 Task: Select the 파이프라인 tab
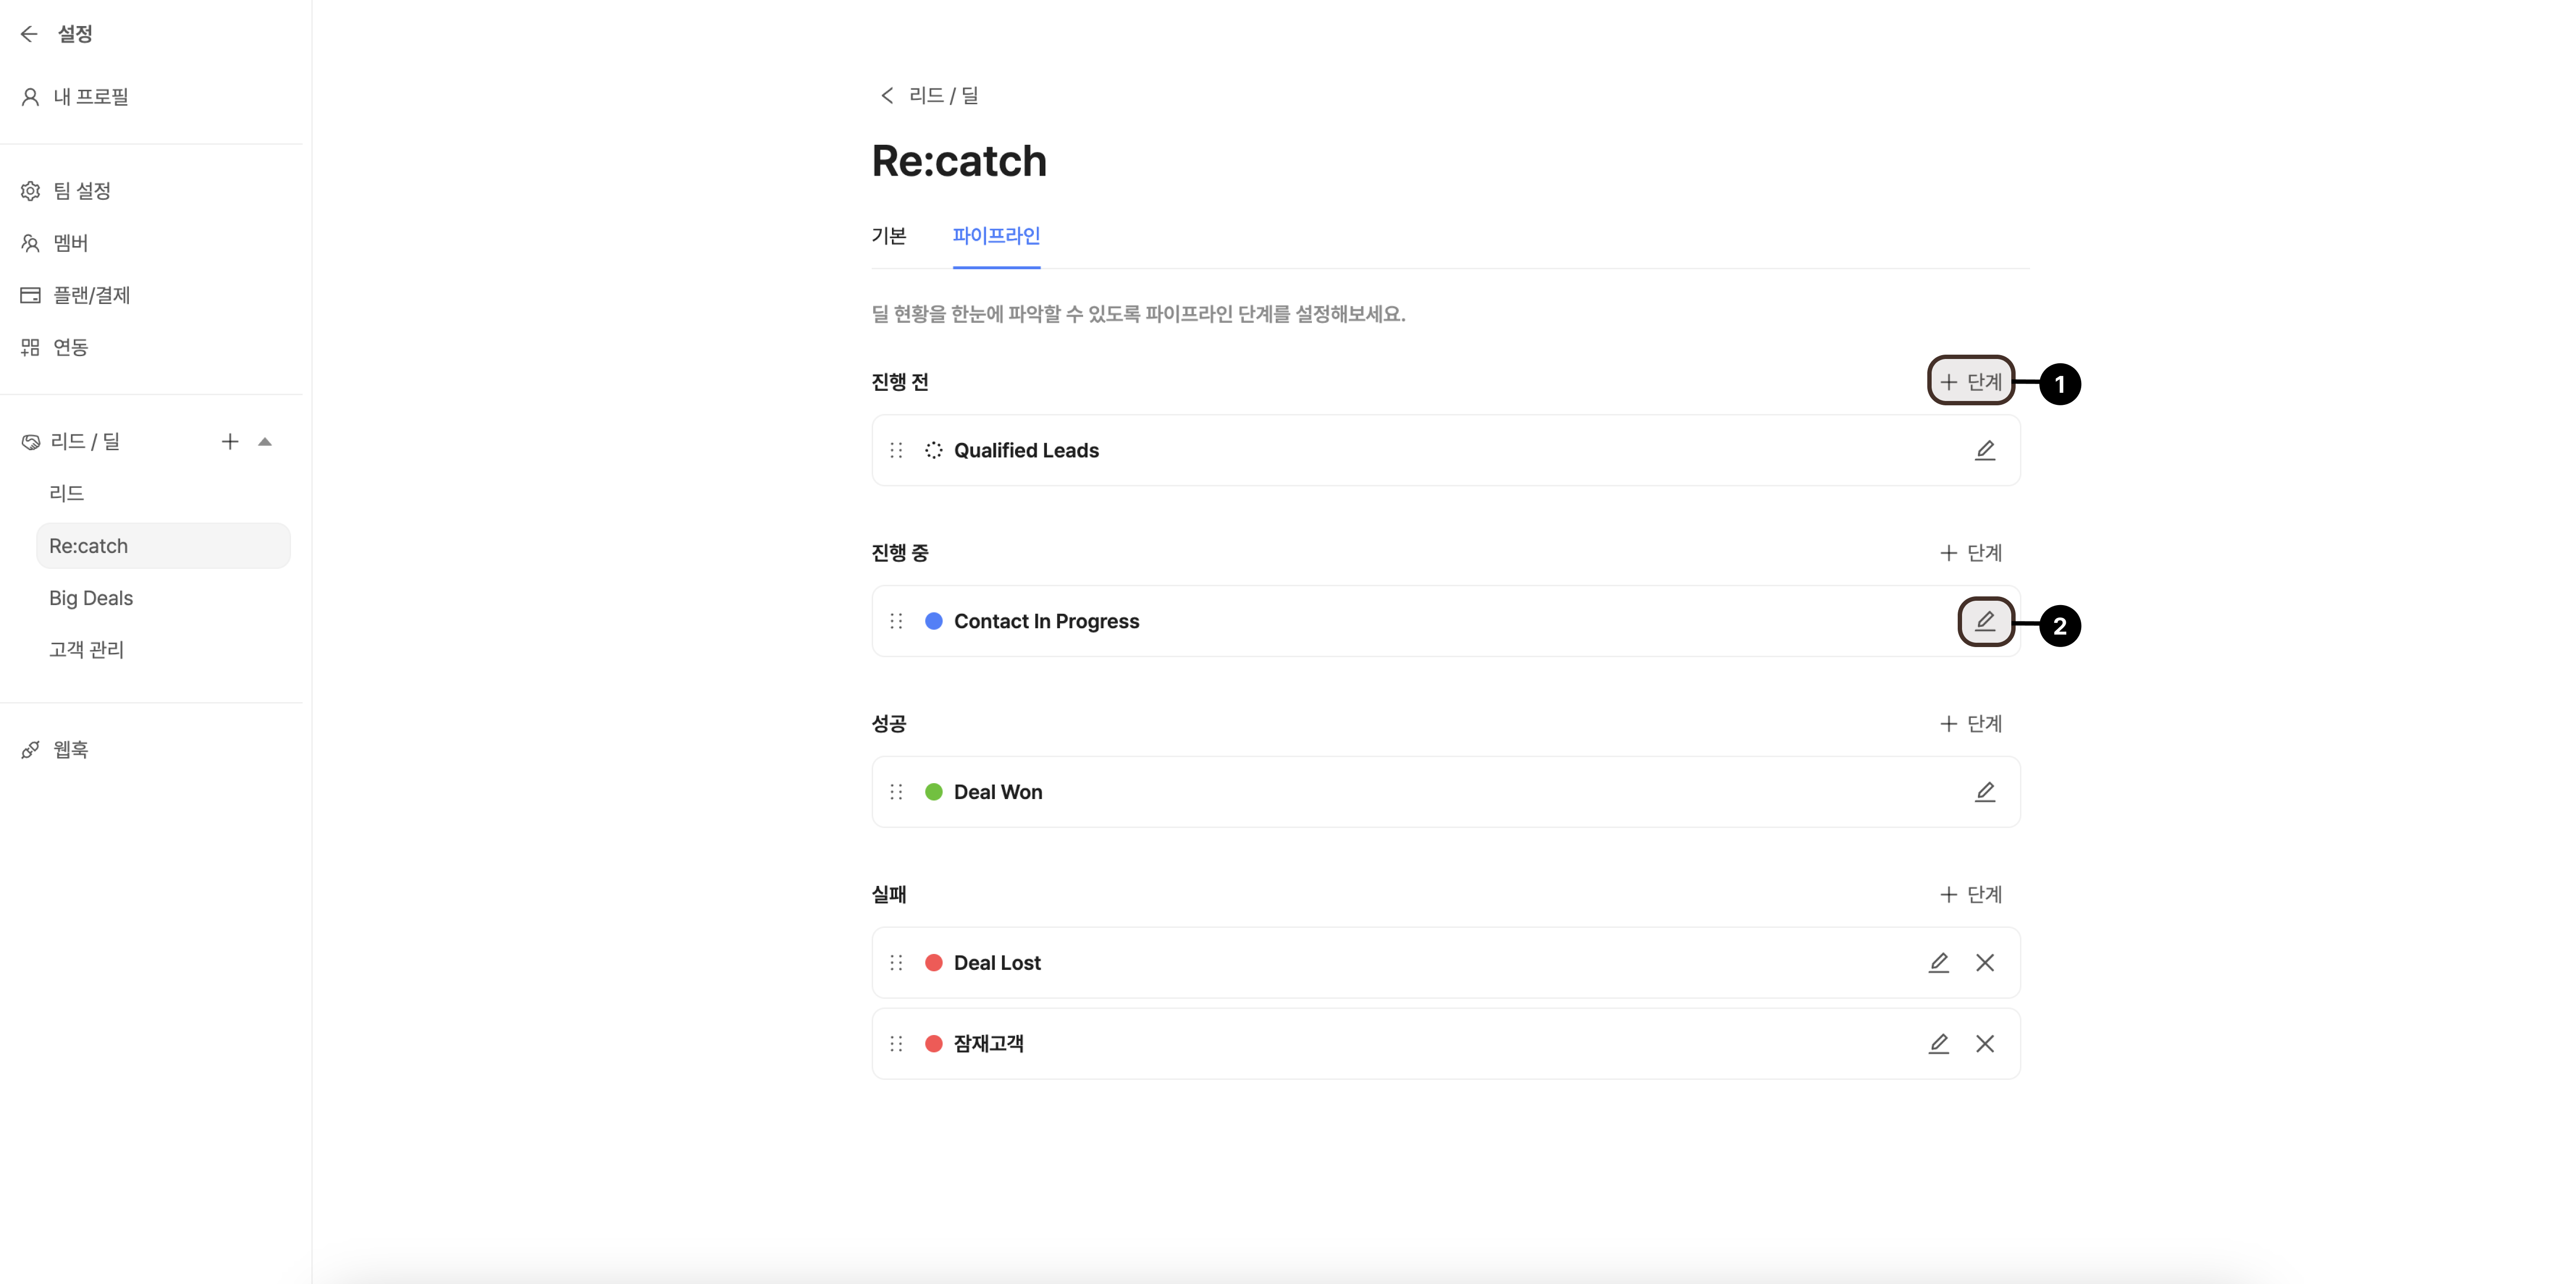[996, 235]
